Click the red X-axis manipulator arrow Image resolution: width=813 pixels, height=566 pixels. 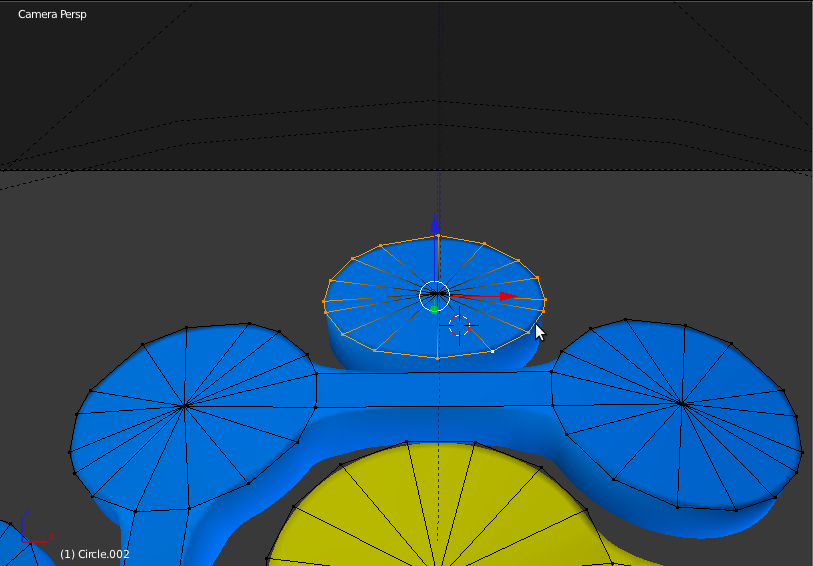(x=508, y=296)
